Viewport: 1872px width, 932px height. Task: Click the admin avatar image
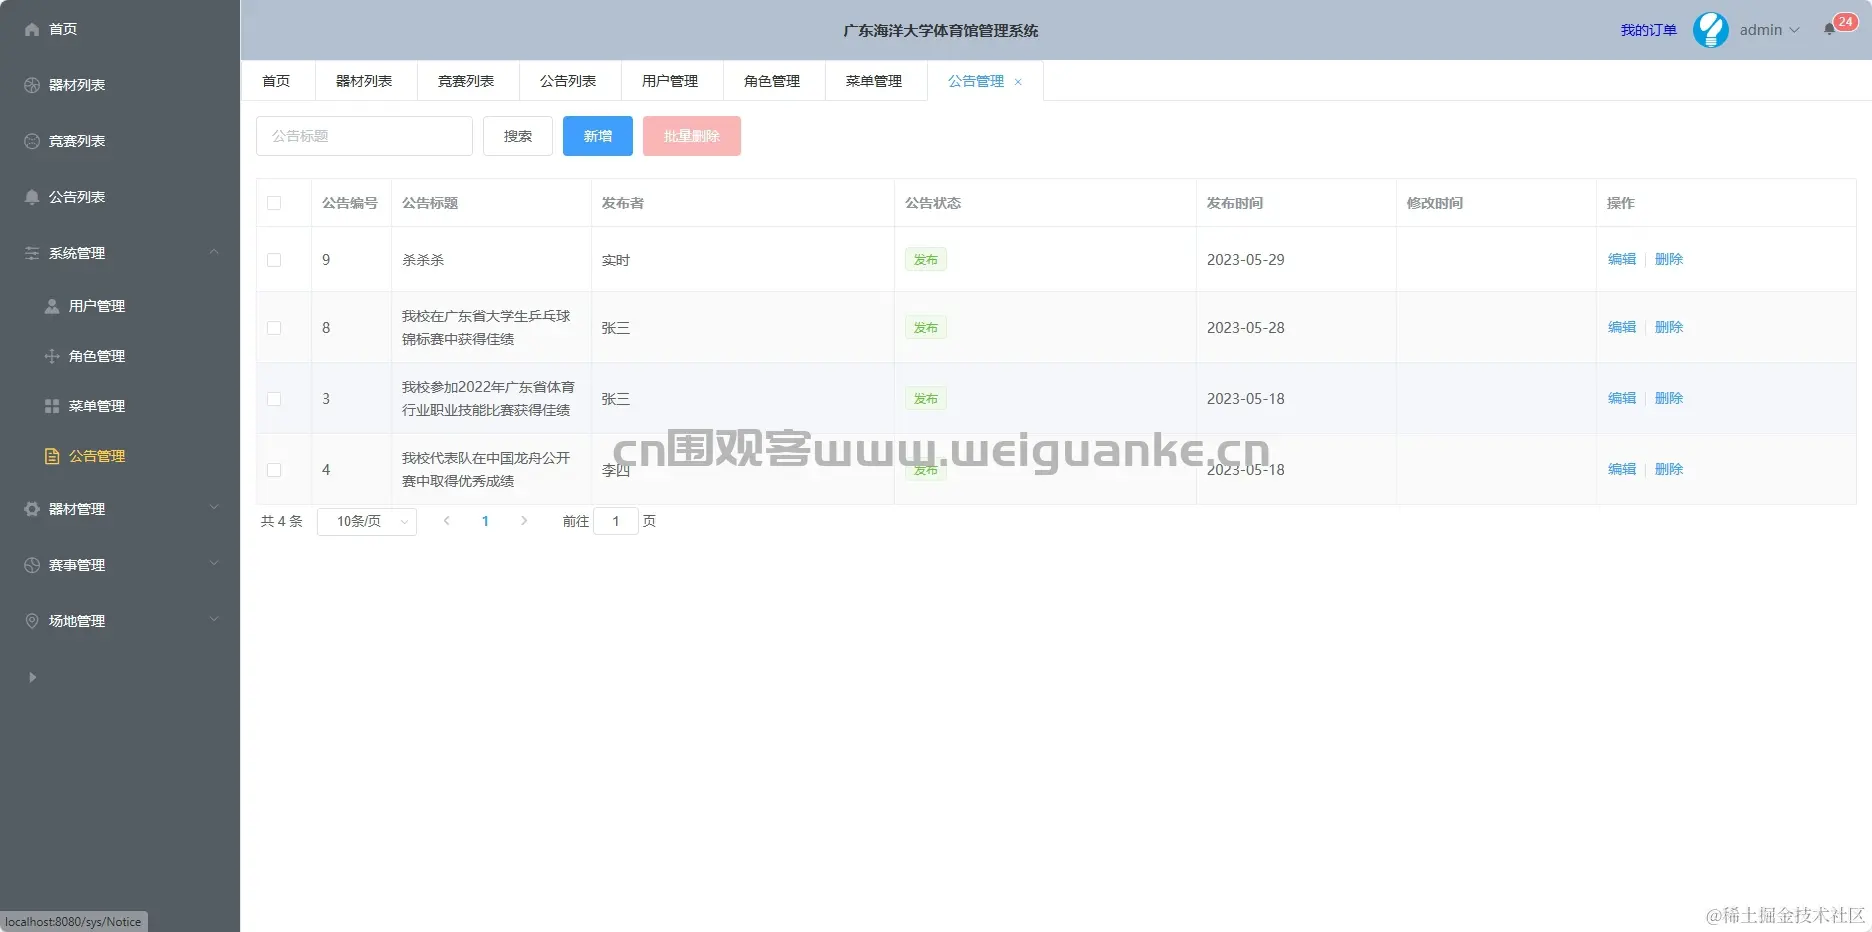(x=1711, y=30)
